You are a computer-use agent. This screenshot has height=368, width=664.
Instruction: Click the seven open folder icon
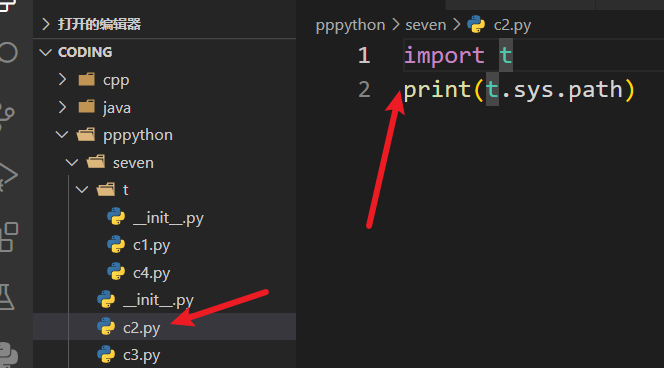[x=96, y=162]
